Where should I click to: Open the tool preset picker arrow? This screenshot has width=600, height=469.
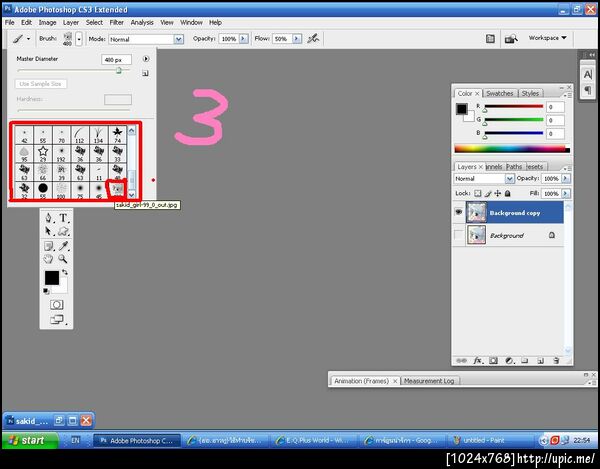coord(28,39)
